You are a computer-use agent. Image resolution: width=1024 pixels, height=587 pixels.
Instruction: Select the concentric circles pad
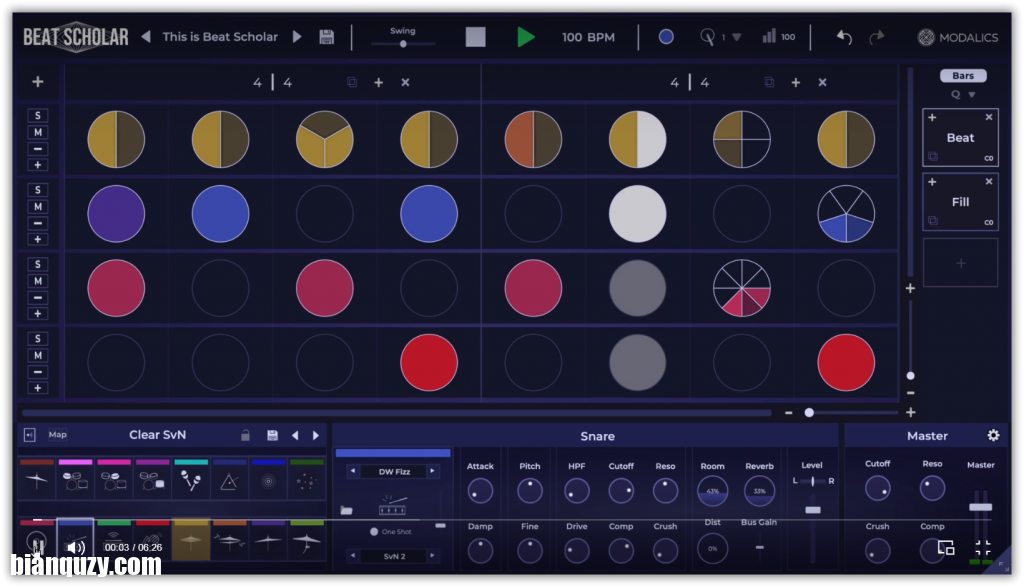(268, 481)
